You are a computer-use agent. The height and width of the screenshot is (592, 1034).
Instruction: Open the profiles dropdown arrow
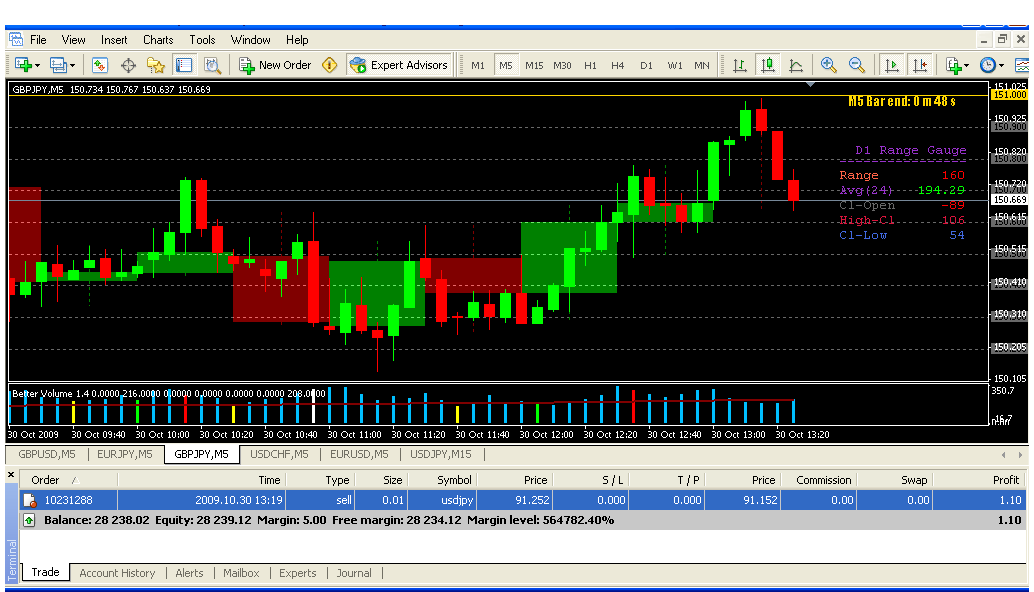pyautogui.click(x=72, y=66)
